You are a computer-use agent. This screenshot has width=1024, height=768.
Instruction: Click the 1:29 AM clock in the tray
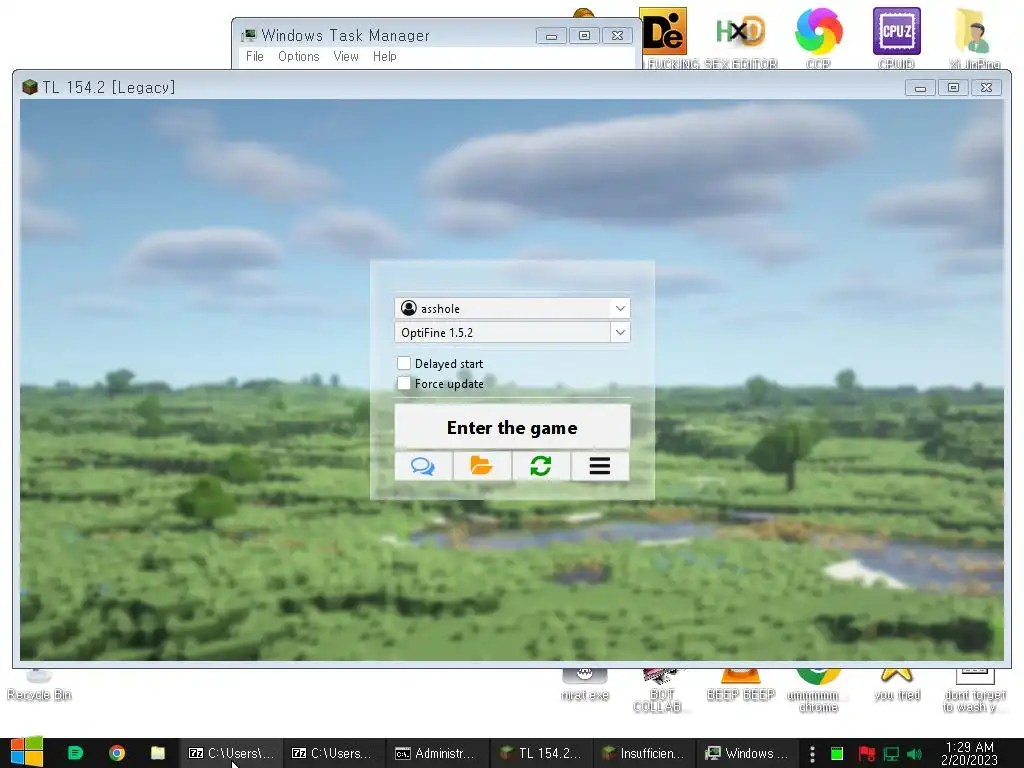(969, 753)
